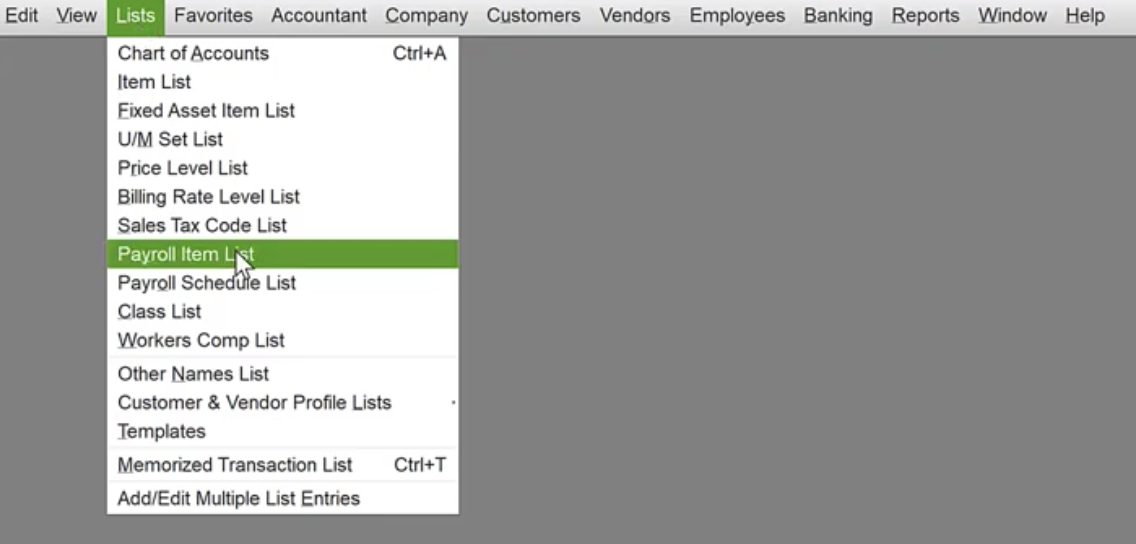Select Class List from the menu
1136x544 pixels.
159,311
